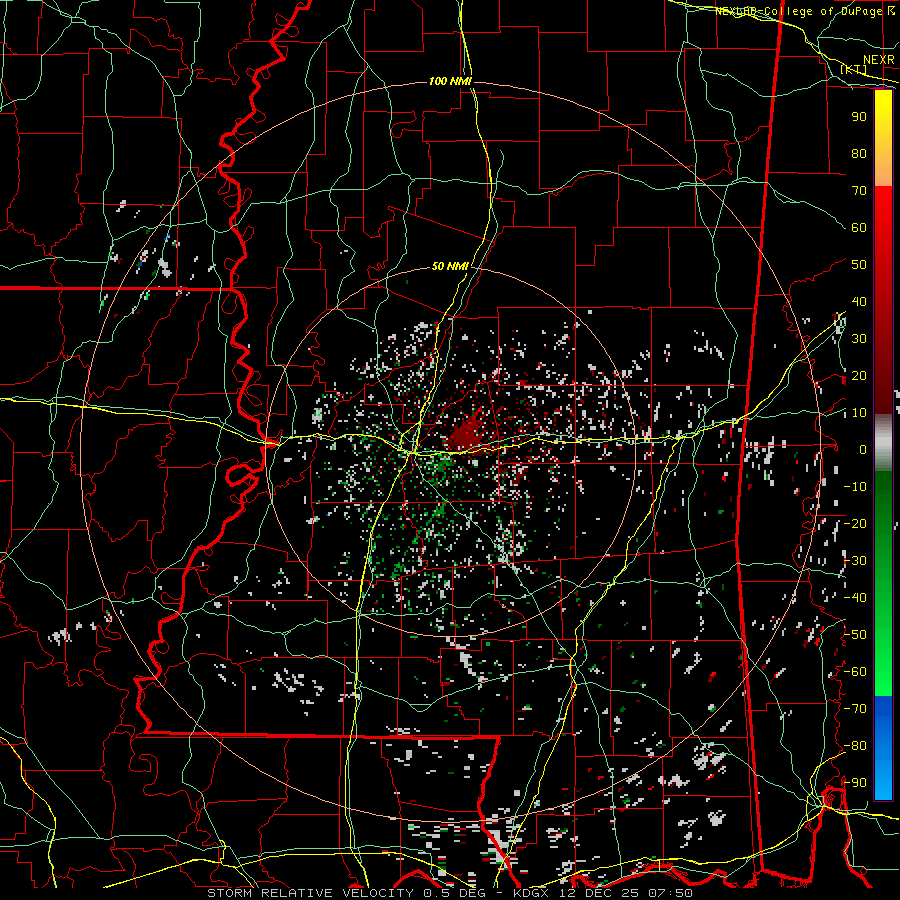Click the -70 label on velocity scale

click(855, 709)
